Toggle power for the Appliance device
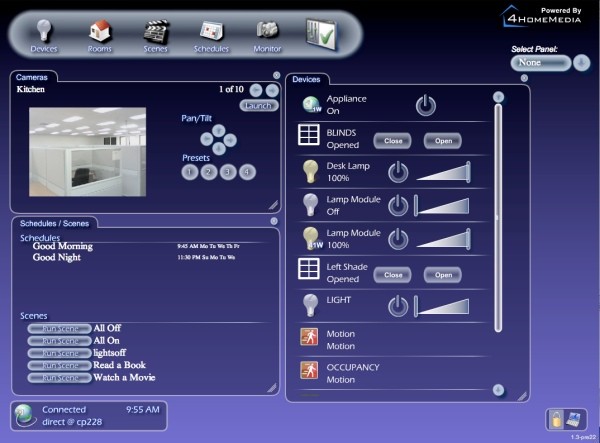Image resolution: width=600 pixels, height=443 pixels. click(426, 105)
